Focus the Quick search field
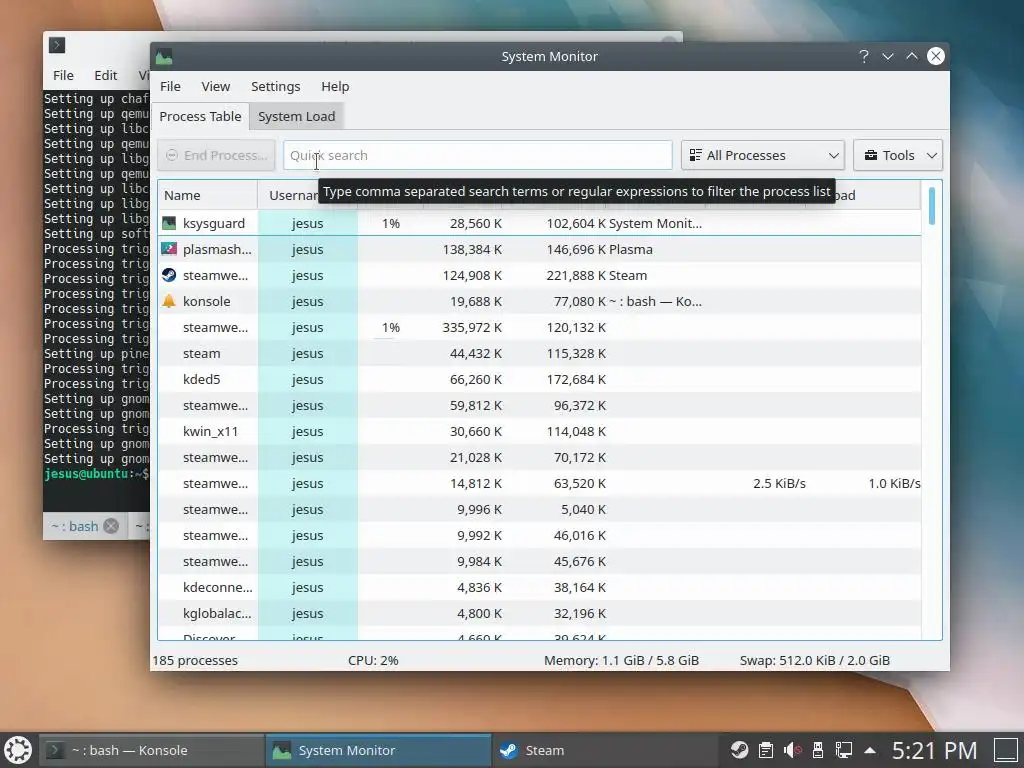The height and width of the screenshot is (768, 1024). click(x=477, y=155)
